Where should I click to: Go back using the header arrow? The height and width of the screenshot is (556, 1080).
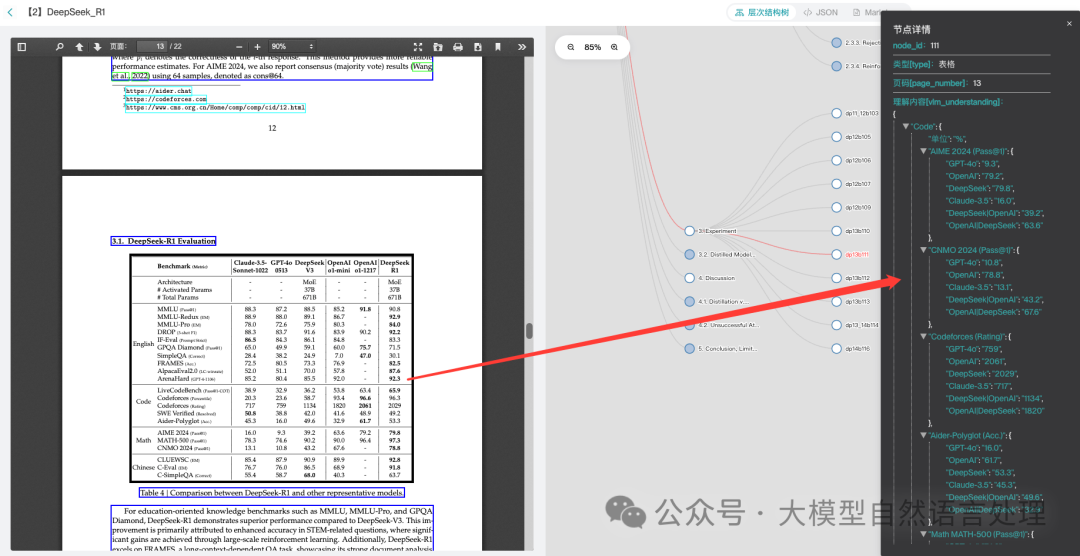pos(10,12)
